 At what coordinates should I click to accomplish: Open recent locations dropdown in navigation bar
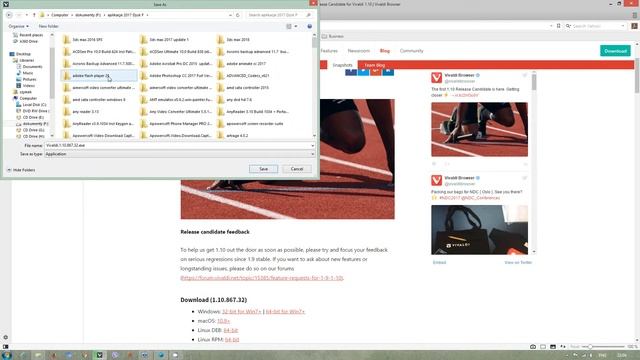point(27,15)
